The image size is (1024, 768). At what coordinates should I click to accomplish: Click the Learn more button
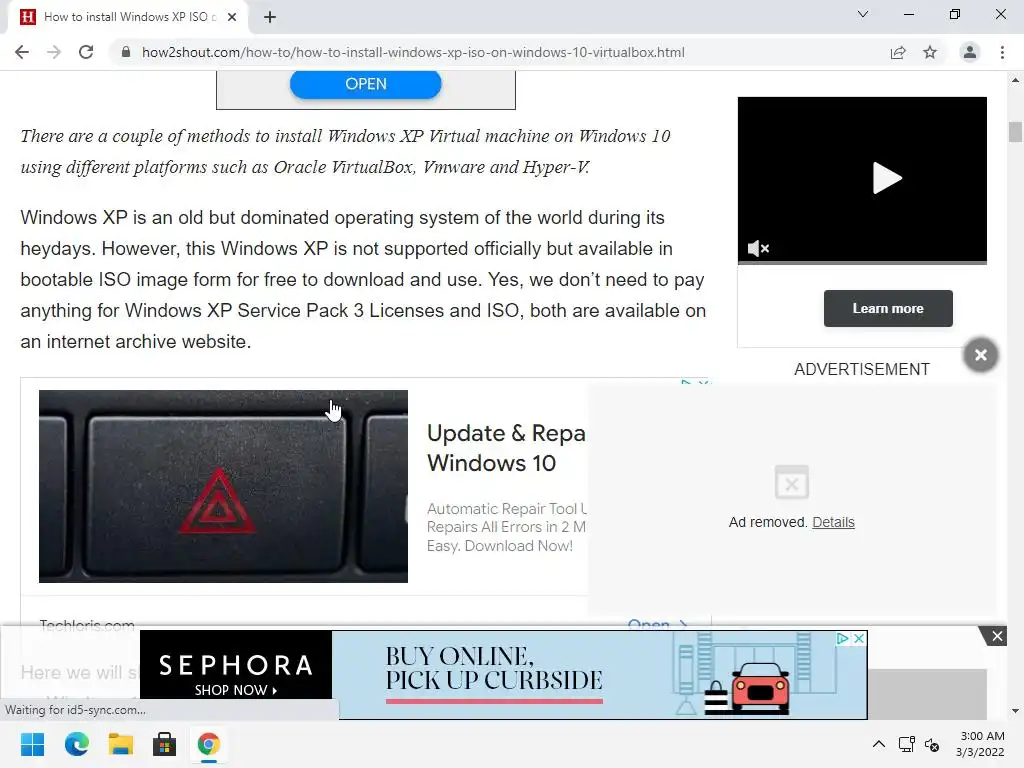[888, 308]
